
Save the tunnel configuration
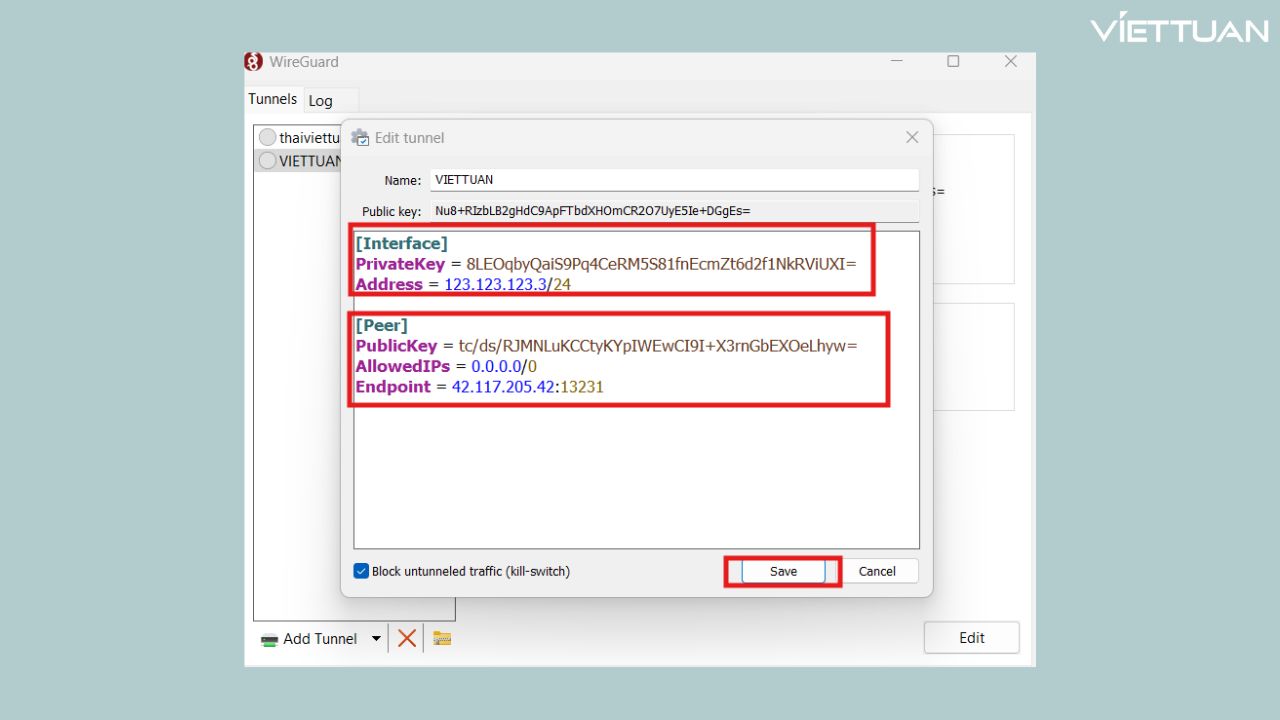783,571
